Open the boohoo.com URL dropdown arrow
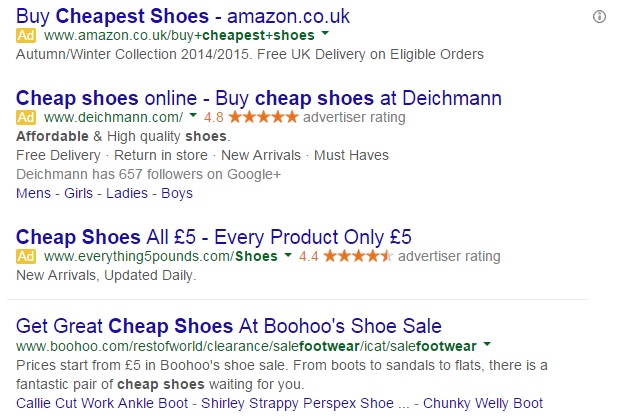 pyautogui.click(x=487, y=344)
